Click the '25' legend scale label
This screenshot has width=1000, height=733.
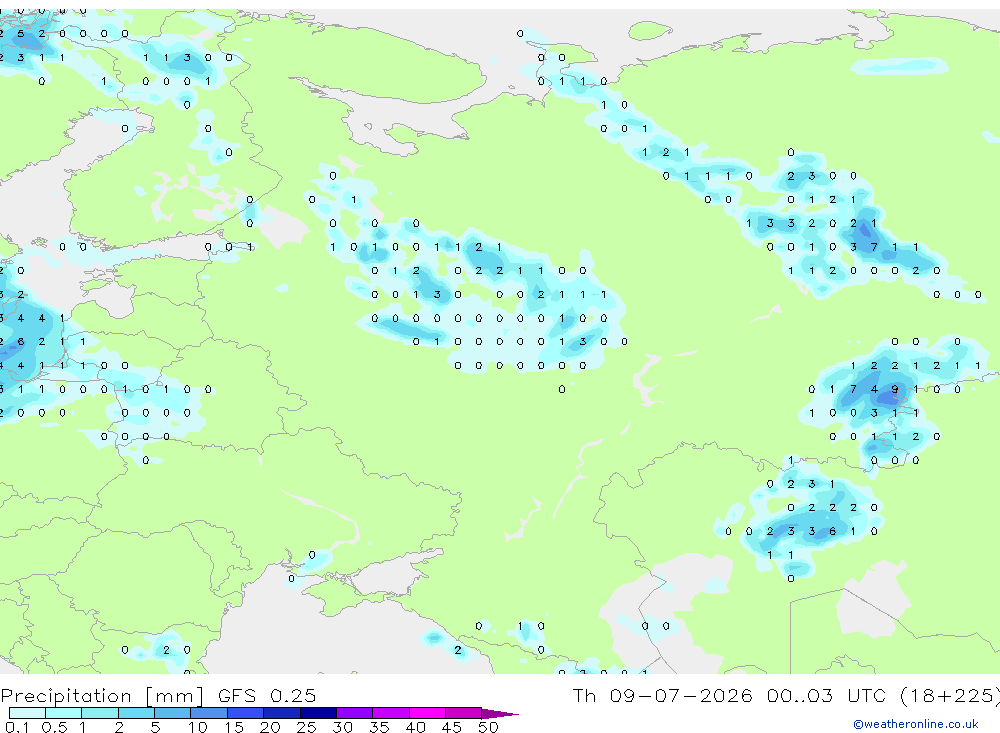306,727
